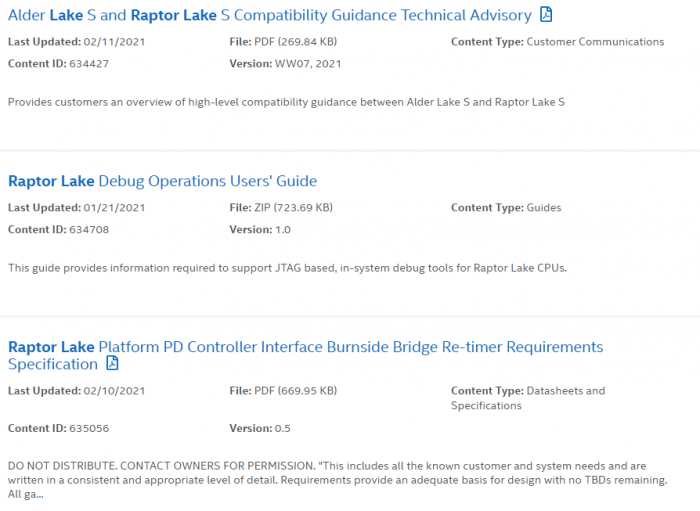This screenshot has width=700, height=511.
Task: Open the Platform PD Controller Interface Specification link
Action: pos(305,347)
